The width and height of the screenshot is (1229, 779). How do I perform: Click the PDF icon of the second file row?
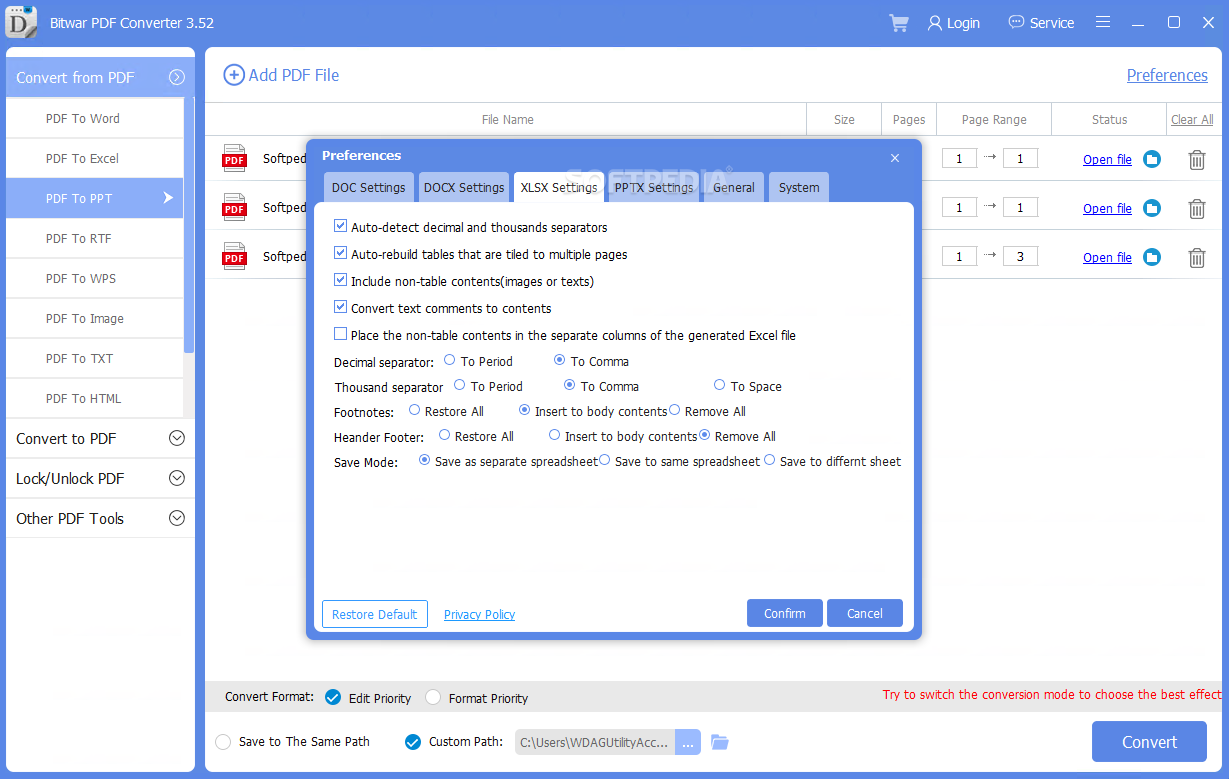234,207
